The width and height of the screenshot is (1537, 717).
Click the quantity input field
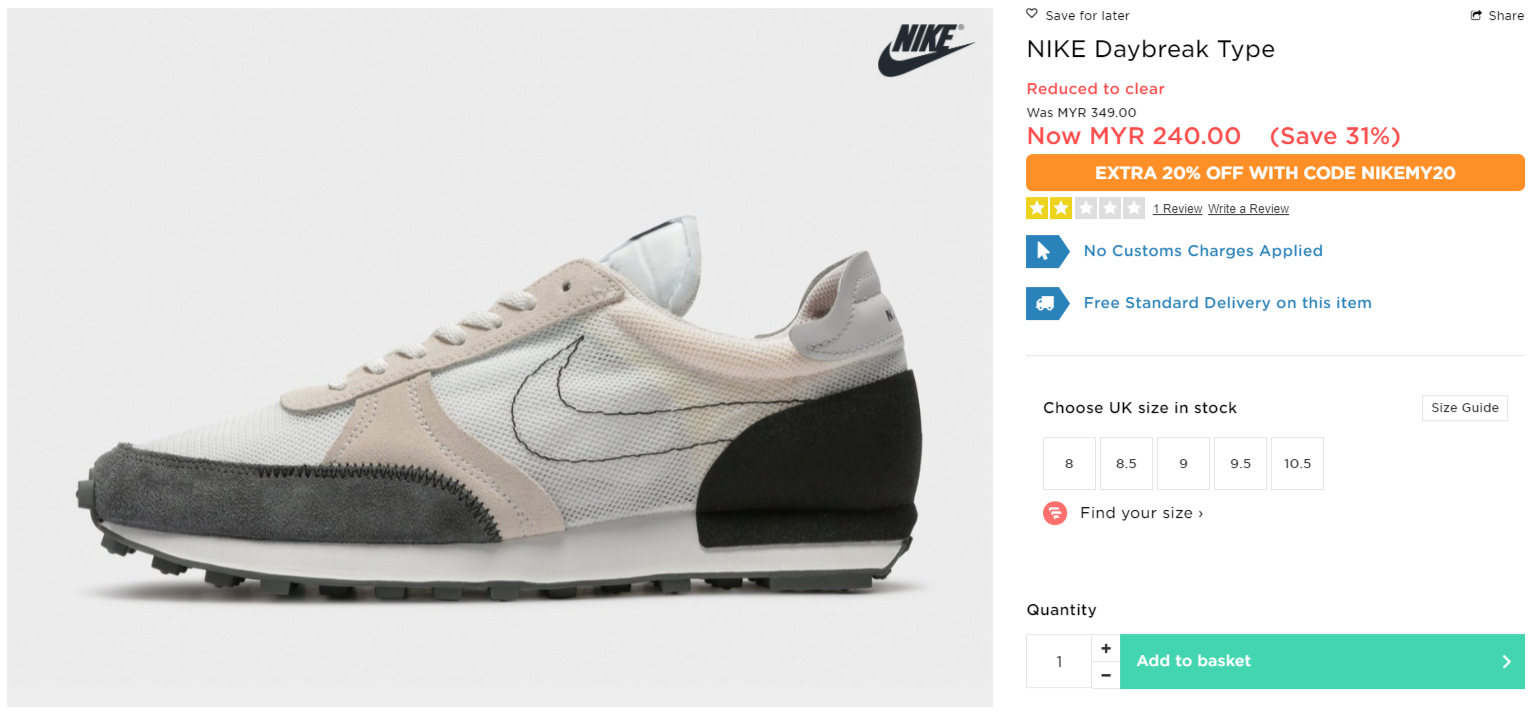[x=1059, y=661]
